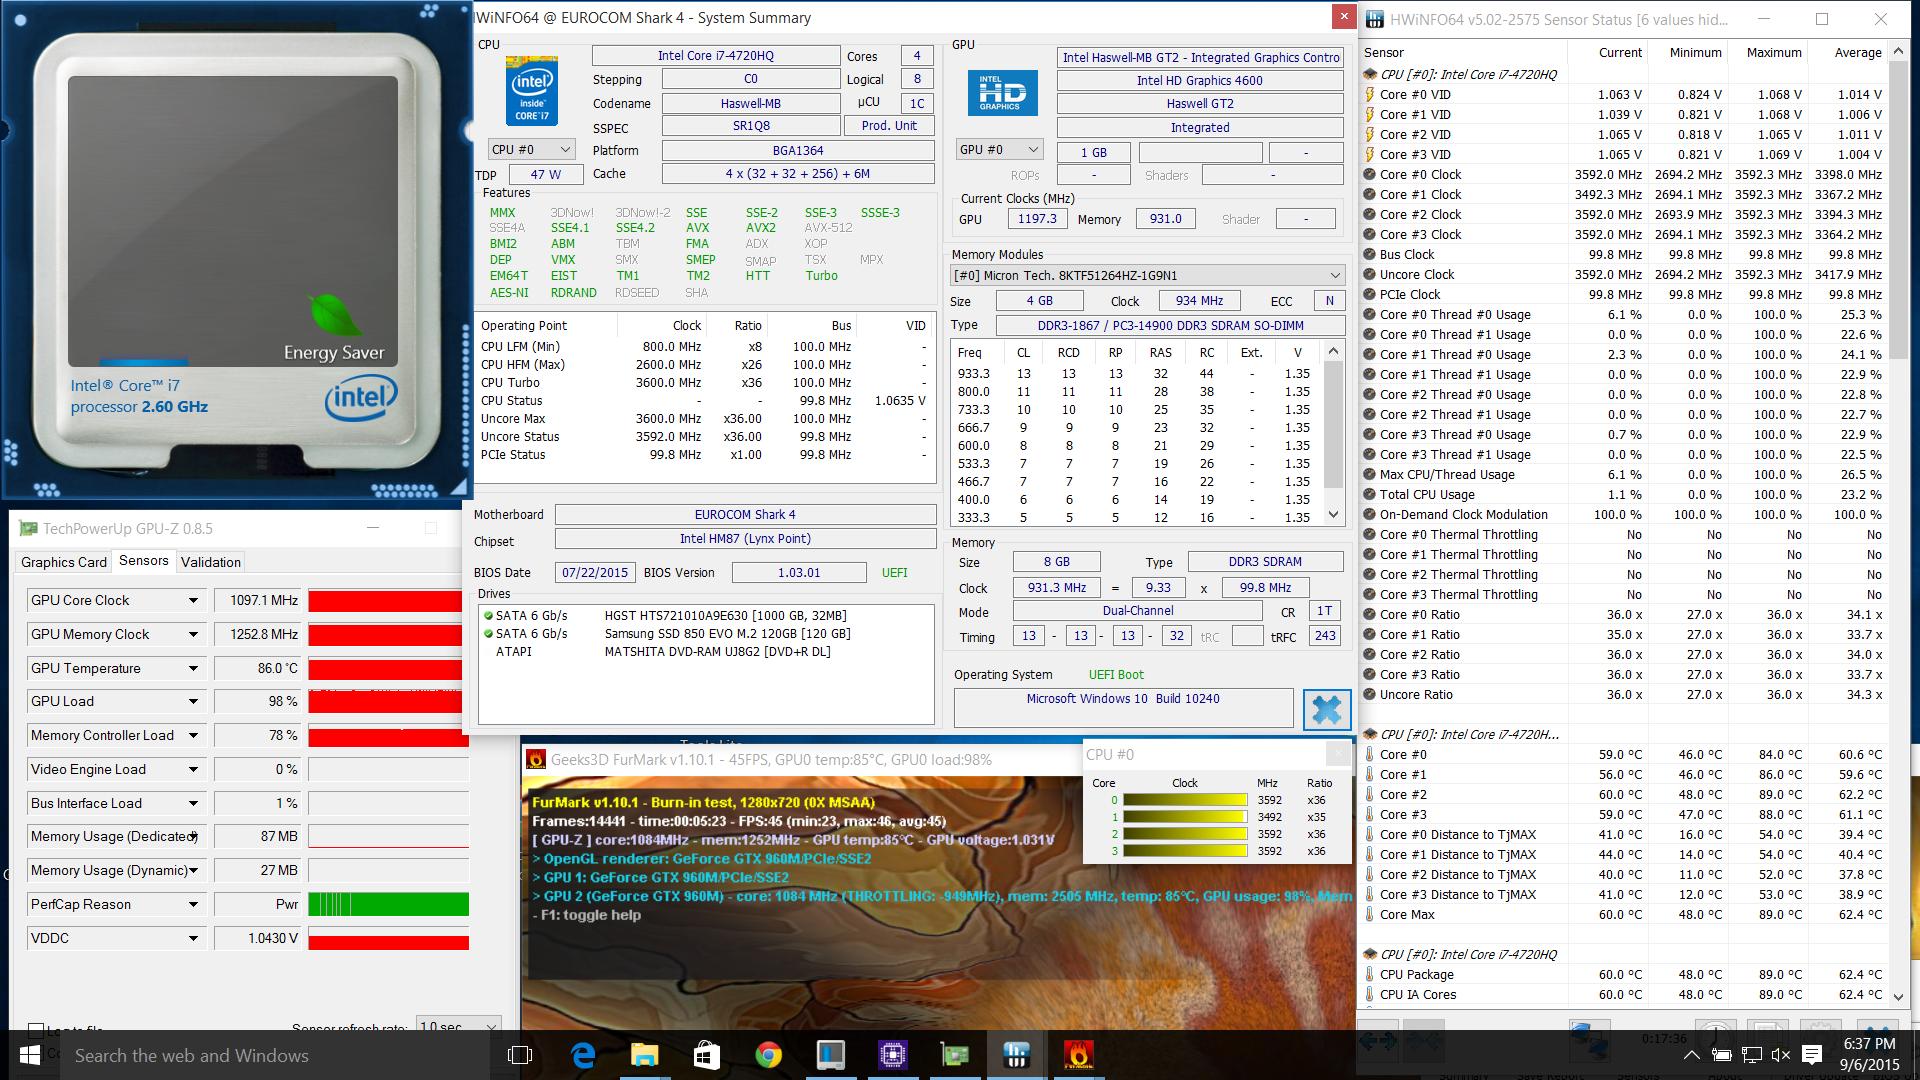Select the Sensors tab in GPU-Z
The image size is (1920, 1080).
coord(144,561)
